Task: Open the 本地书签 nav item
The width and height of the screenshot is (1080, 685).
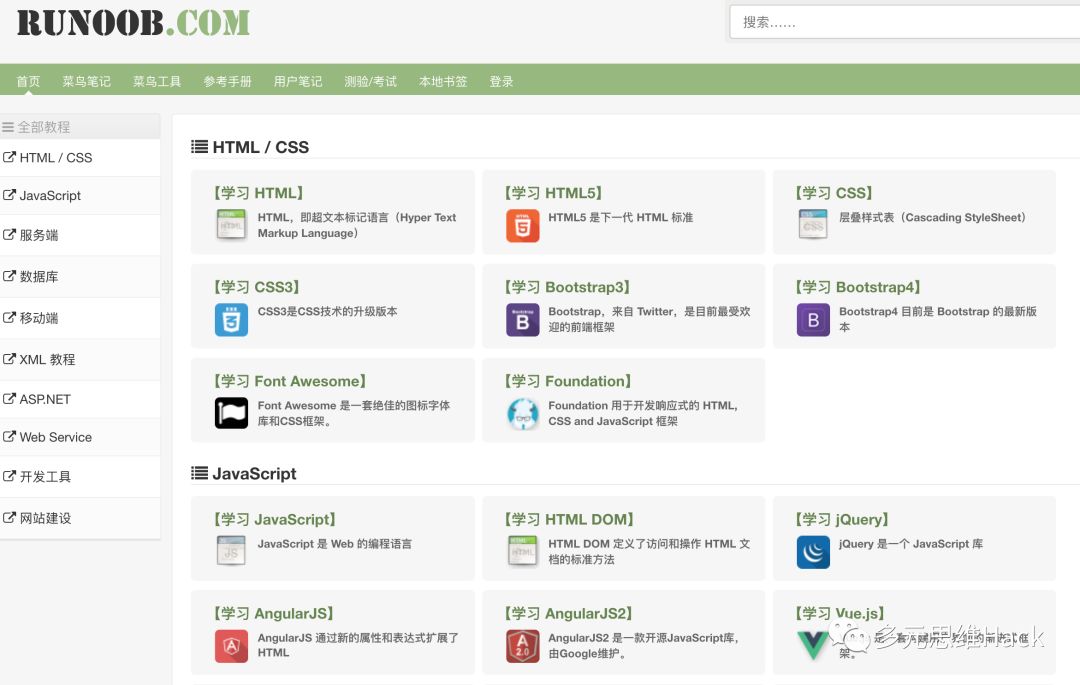Action: point(443,81)
